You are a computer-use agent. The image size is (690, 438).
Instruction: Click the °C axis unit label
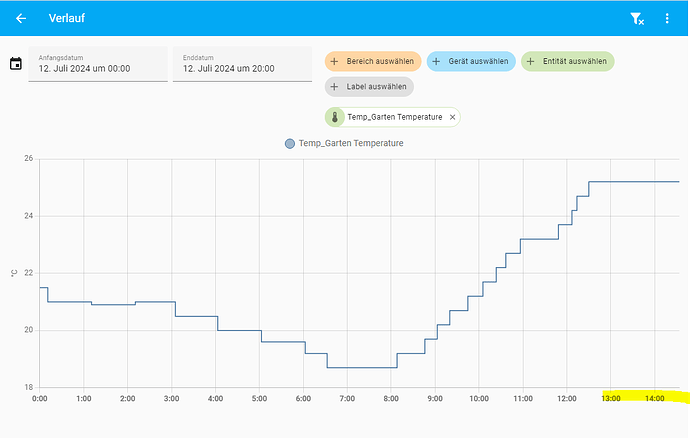pyautogui.click(x=14, y=273)
